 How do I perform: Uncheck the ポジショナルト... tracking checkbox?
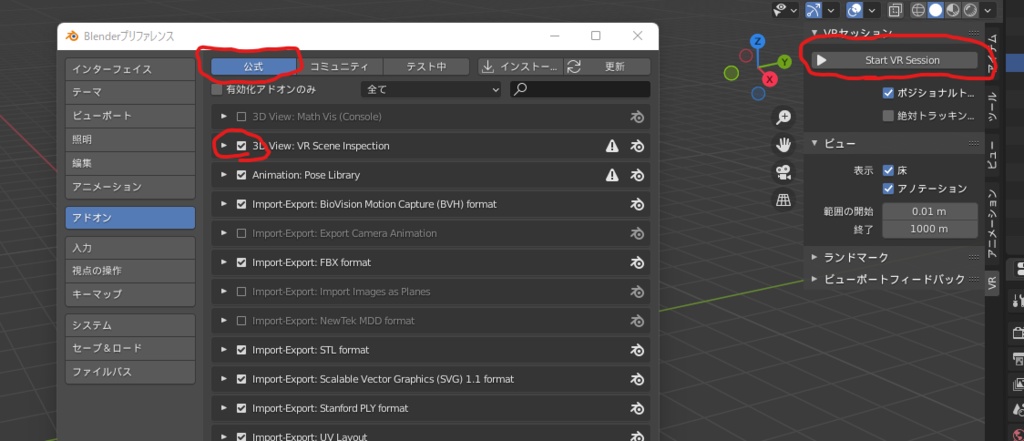click(888, 93)
